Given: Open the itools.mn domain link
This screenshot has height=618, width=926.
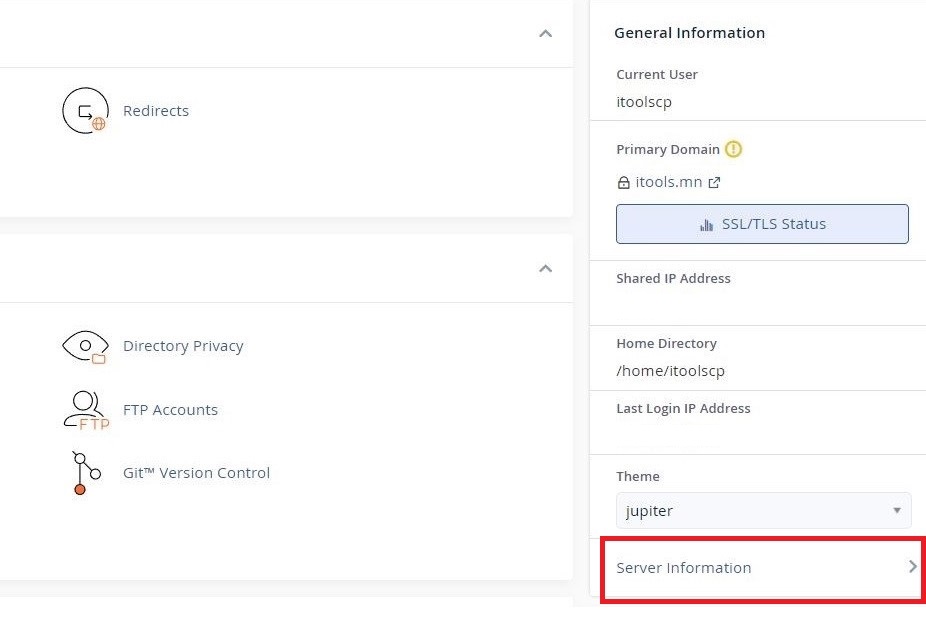Looking at the screenshot, I should [x=669, y=182].
